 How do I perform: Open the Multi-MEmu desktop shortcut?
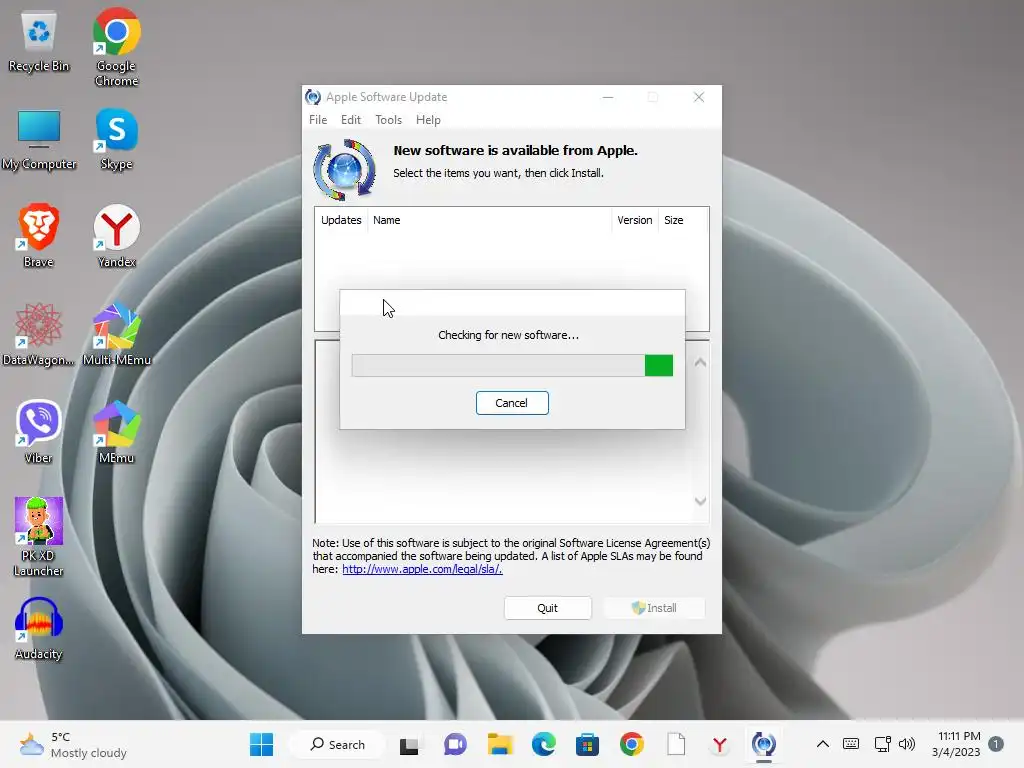click(116, 334)
